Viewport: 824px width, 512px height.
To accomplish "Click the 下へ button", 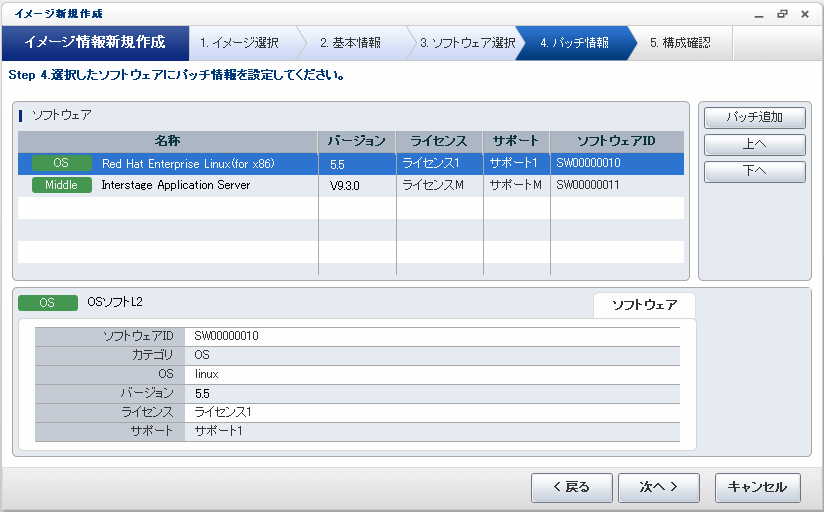I will tap(755, 171).
